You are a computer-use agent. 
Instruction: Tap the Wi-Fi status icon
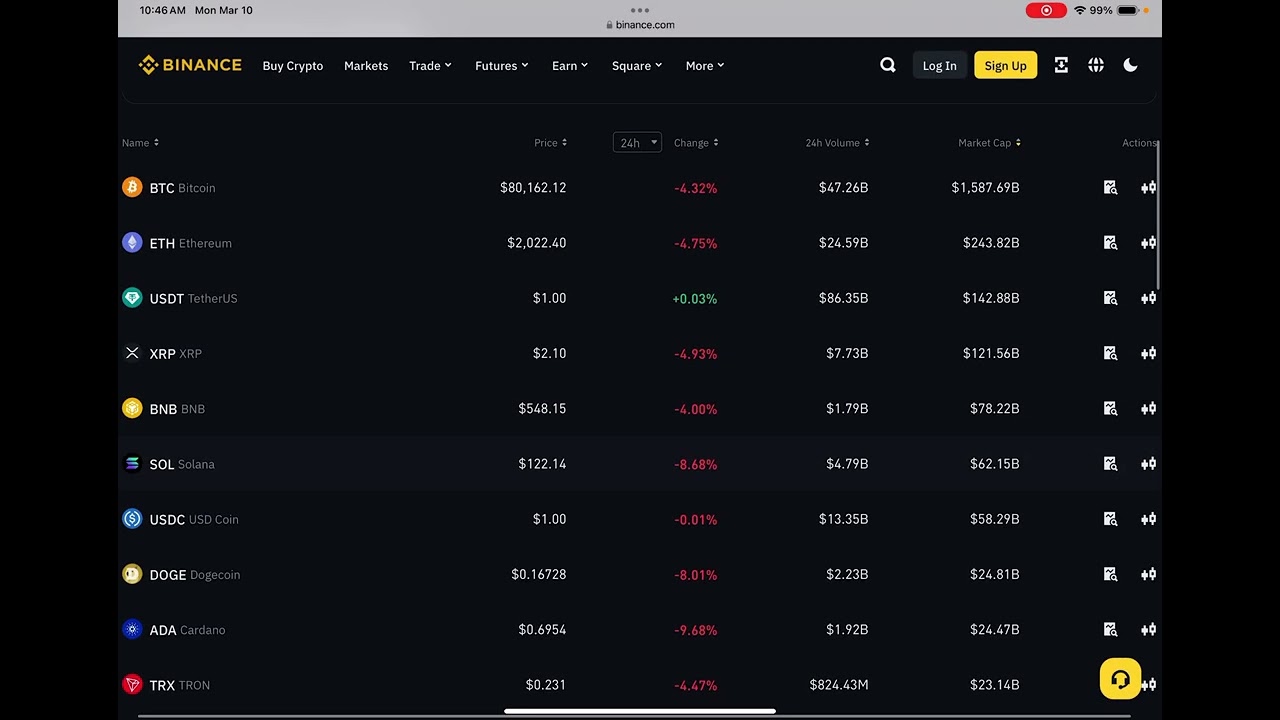(x=1080, y=10)
